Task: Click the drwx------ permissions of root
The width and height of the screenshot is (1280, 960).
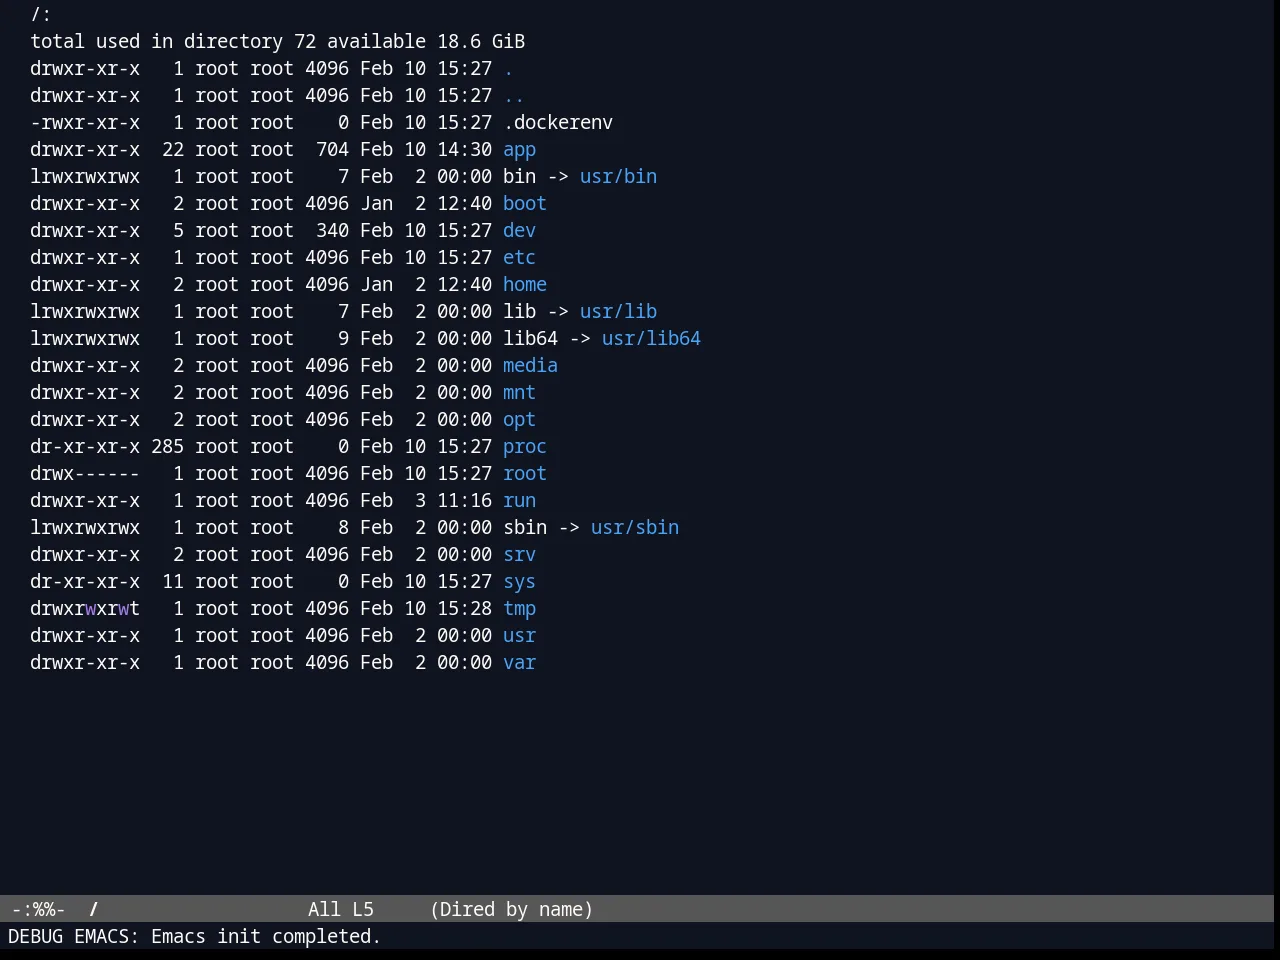Action: coord(85,473)
